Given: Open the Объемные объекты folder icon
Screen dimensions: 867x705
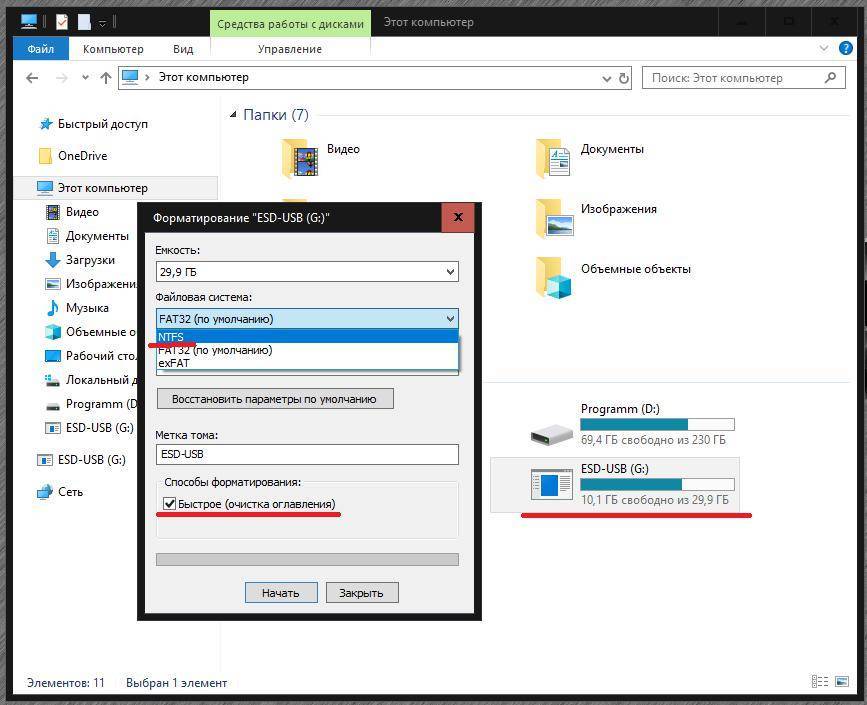Looking at the screenshot, I should point(553,277).
